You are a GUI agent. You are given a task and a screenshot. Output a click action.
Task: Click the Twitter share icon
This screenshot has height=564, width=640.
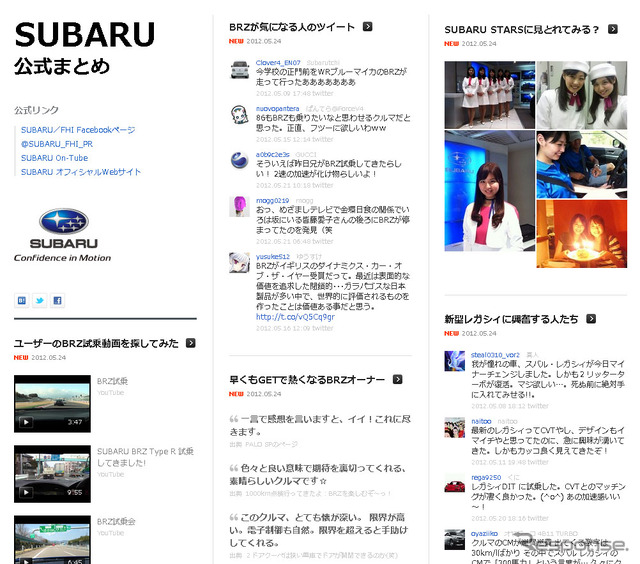tap(40, 301)
